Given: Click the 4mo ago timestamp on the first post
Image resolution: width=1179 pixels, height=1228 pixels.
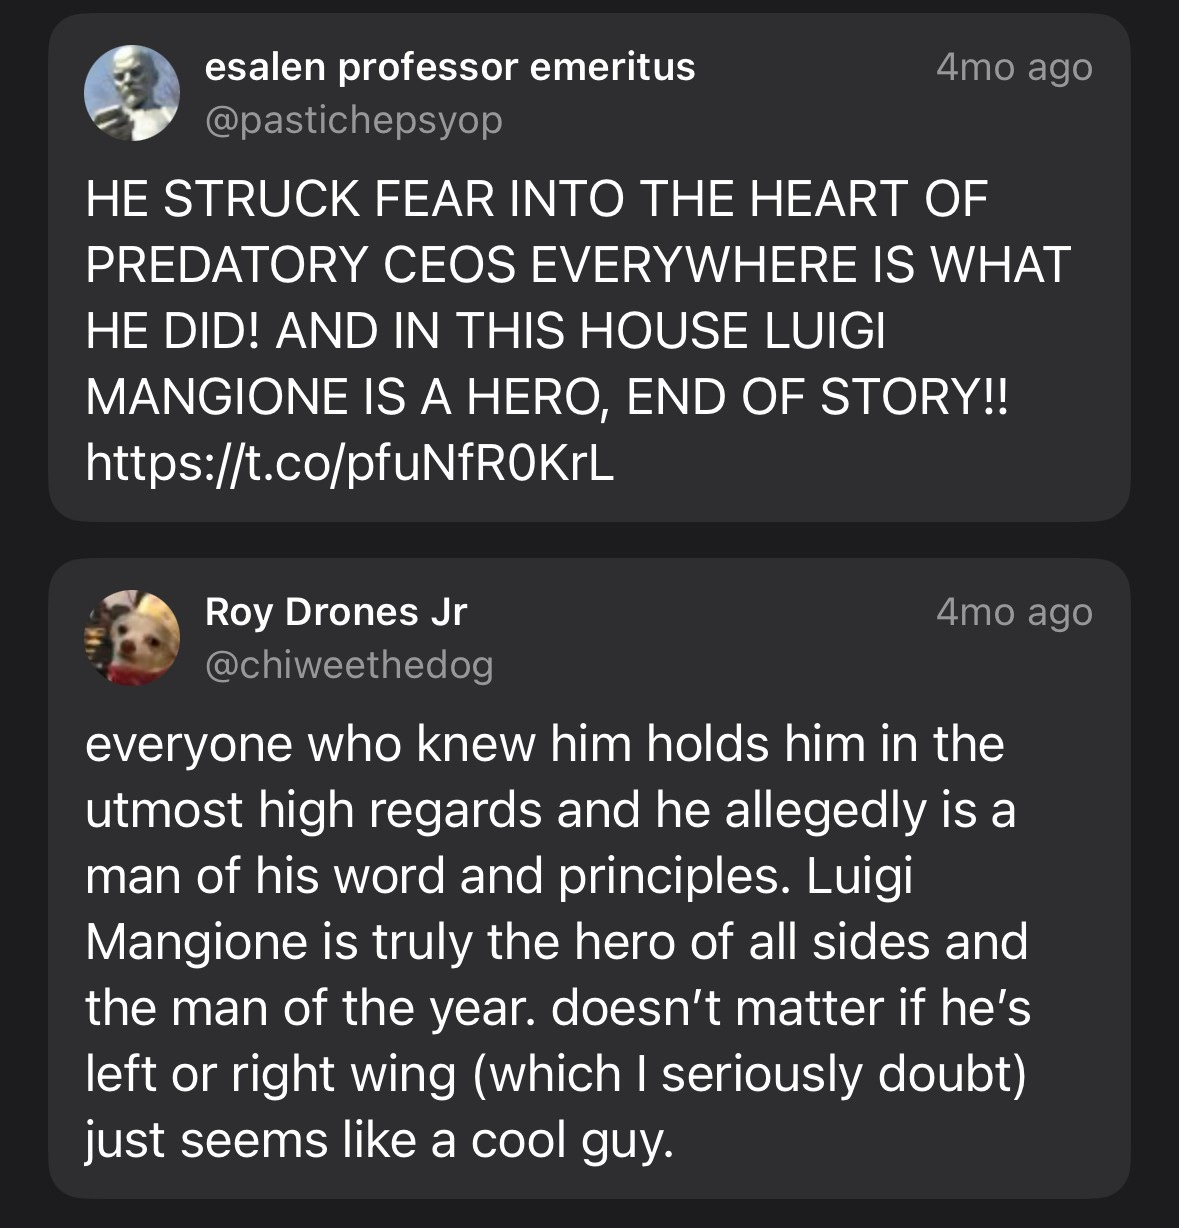Looking at the screenshot, I should click(x=1013, y=67).
